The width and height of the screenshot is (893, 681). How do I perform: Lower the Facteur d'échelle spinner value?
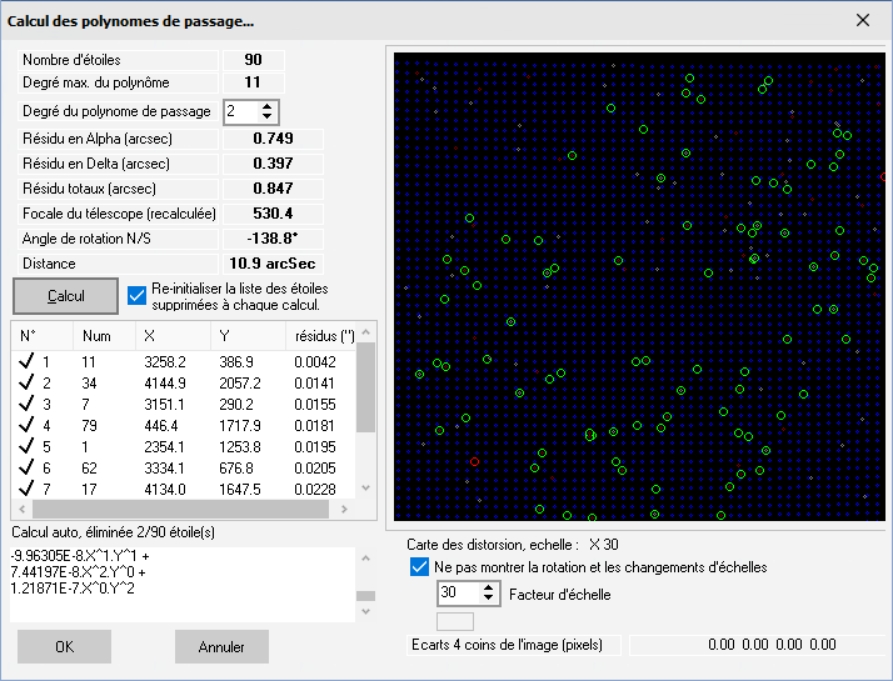(x=488, y=599)
